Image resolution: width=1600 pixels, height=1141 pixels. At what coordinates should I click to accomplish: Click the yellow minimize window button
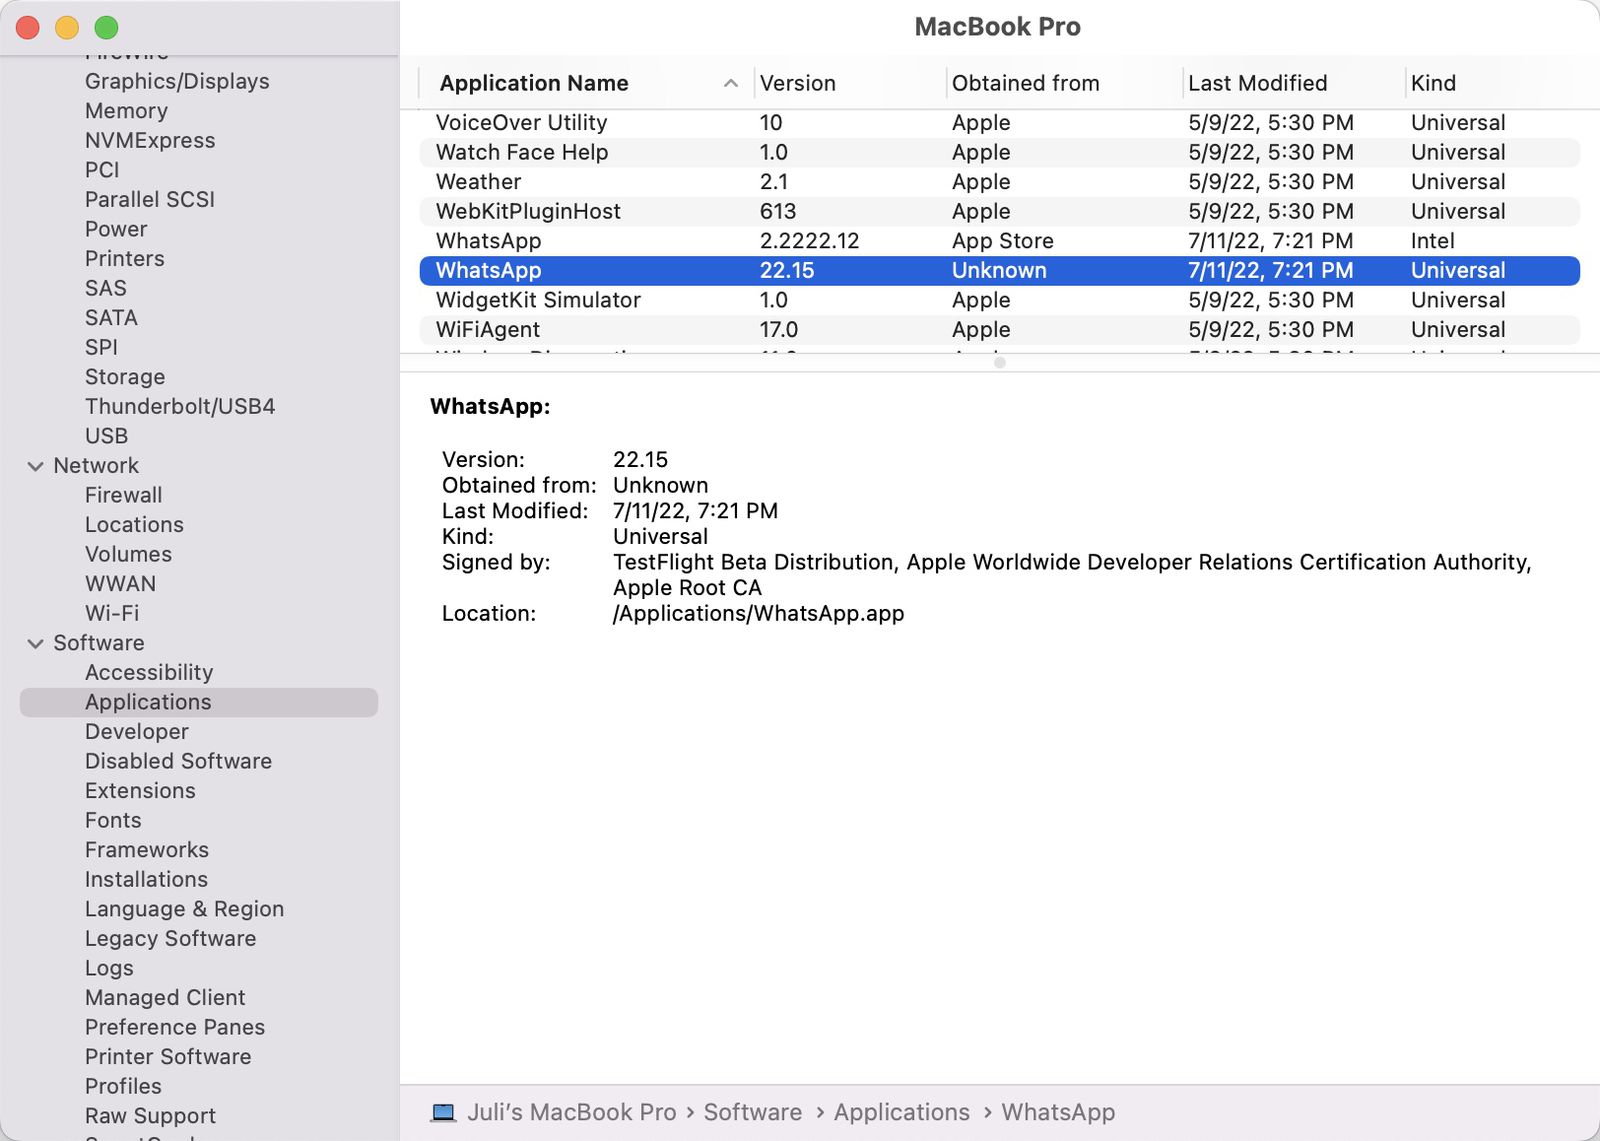67,28
